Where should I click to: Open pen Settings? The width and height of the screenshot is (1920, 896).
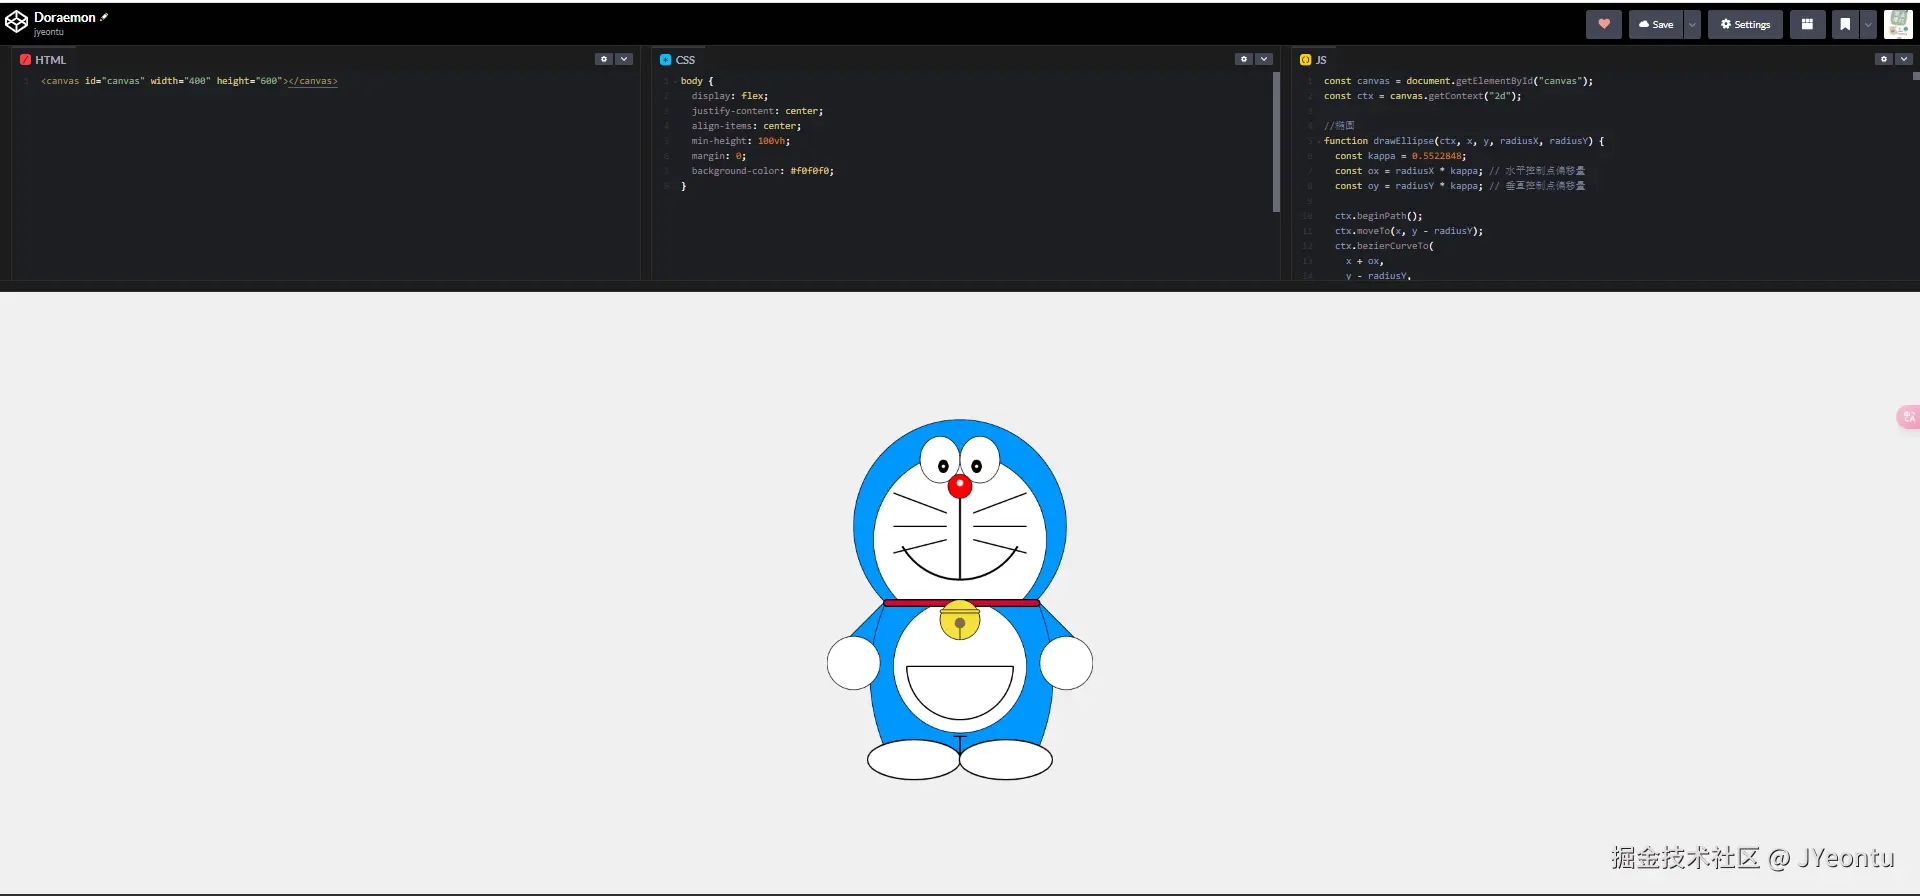pyautogui.click(x=1745, y=24)
